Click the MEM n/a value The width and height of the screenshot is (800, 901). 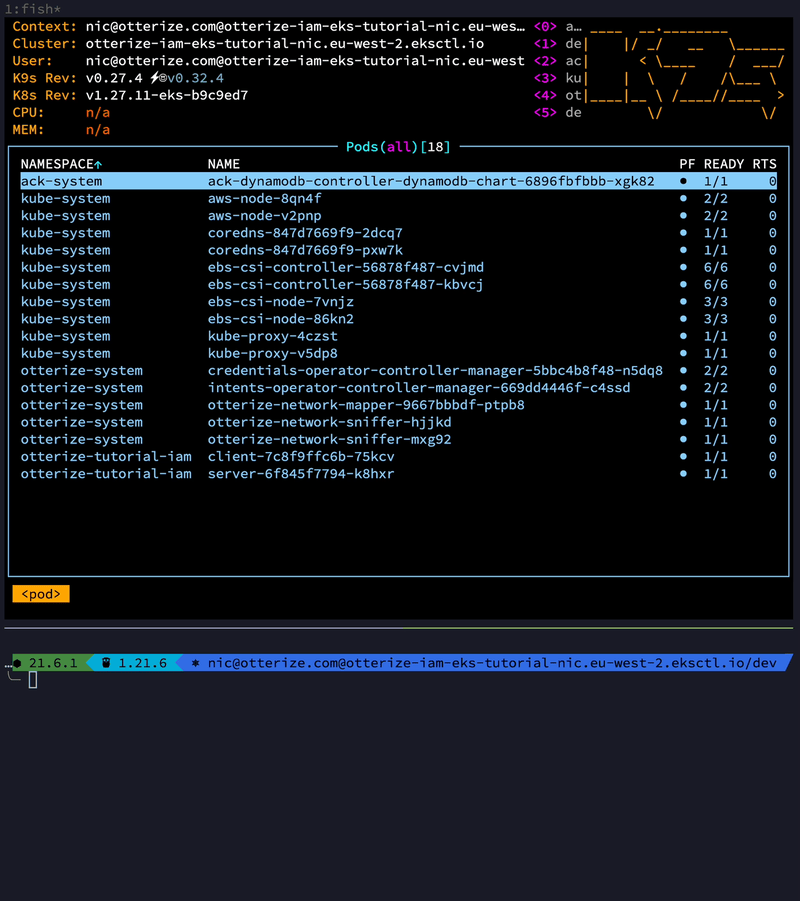point(98,130)
